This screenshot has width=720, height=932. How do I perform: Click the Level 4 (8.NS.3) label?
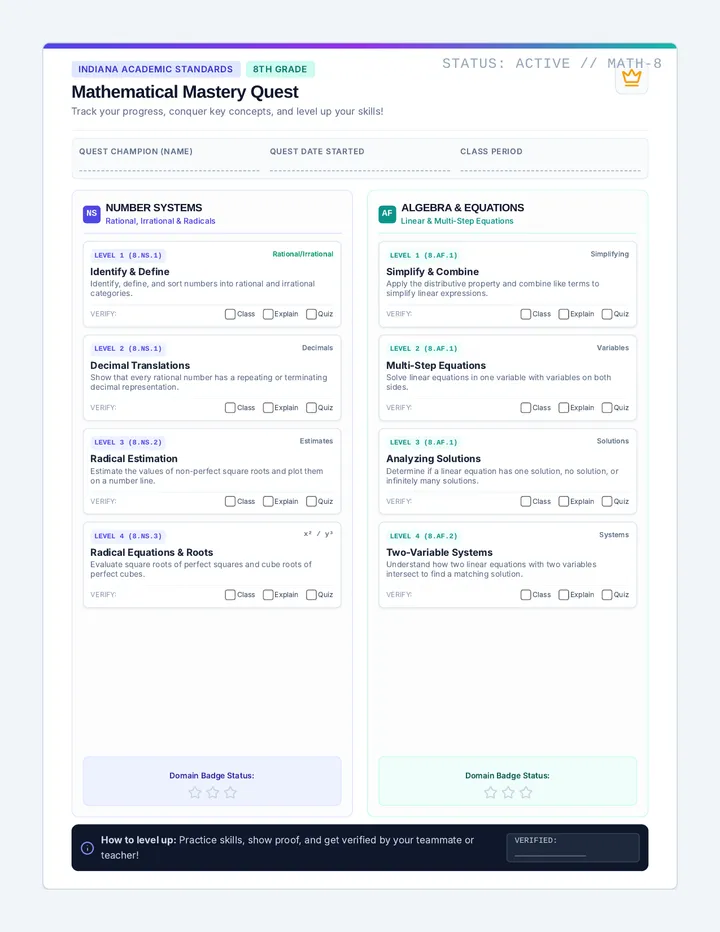tap(128, 536)
